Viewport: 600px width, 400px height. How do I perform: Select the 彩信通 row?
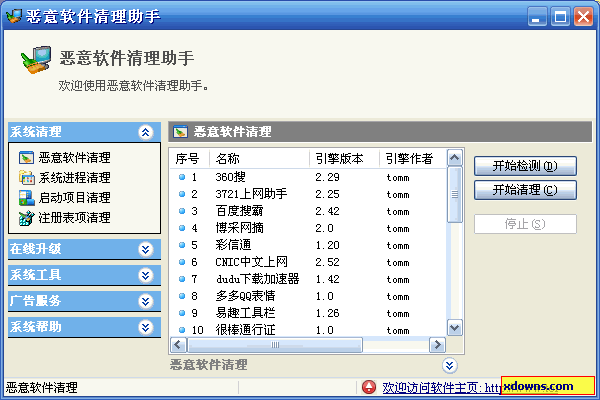(x=308, y=245)
